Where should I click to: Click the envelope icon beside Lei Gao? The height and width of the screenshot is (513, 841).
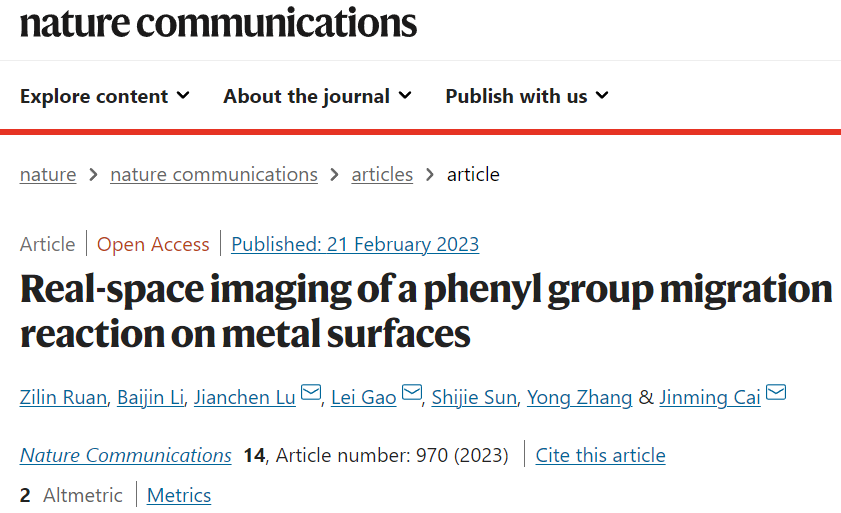pyautogui.click(x=412, y=394)
